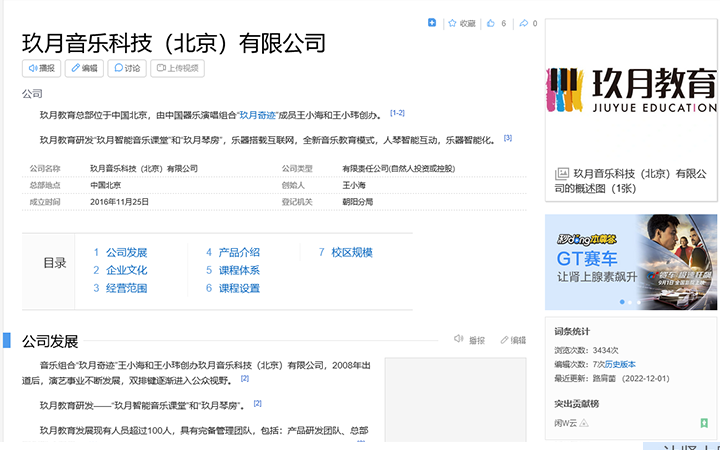This screenshot has width=720, height=450.
Task: Open reference citation [1-2]
Action: (x=397, y=113)
